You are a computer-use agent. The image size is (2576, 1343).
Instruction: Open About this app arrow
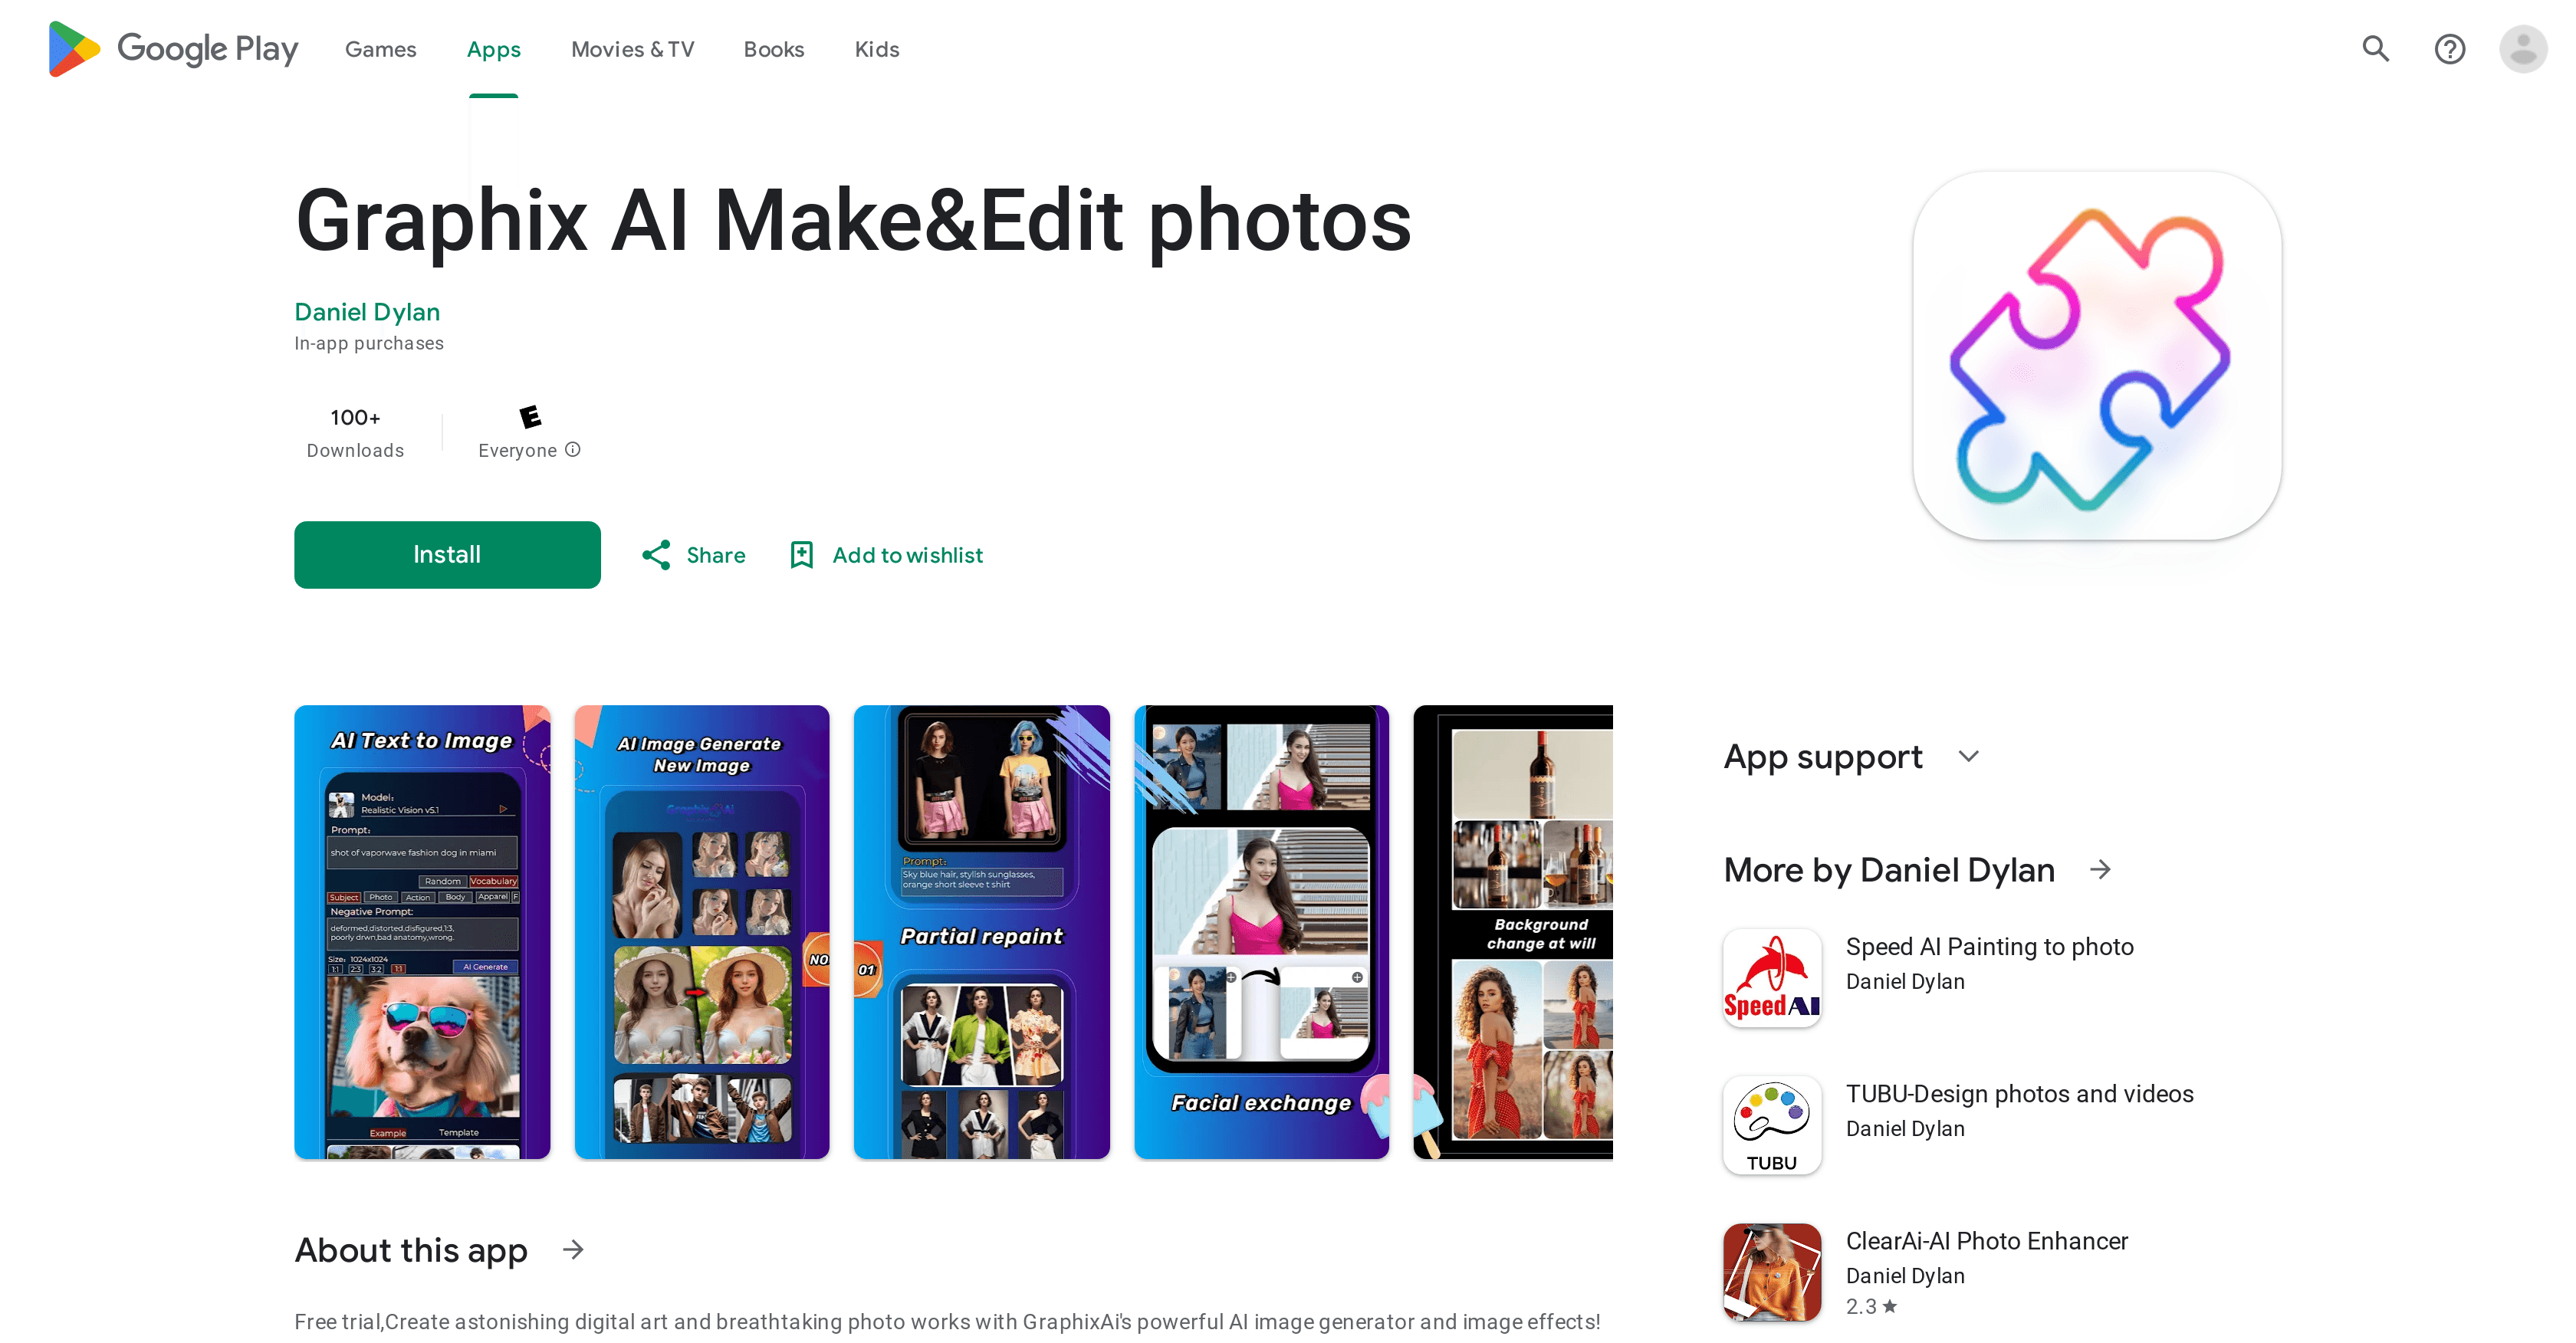(573, 1250)
